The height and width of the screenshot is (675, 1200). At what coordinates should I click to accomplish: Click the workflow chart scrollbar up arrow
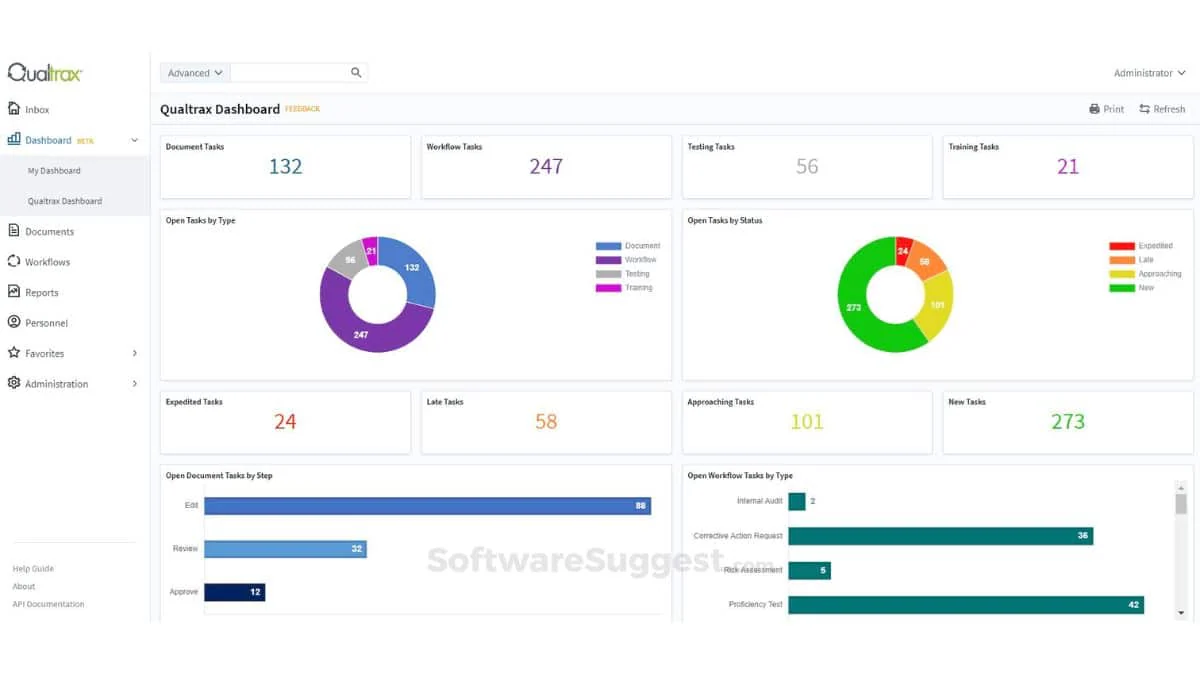pyautogui.click(x=1181, y=486)
